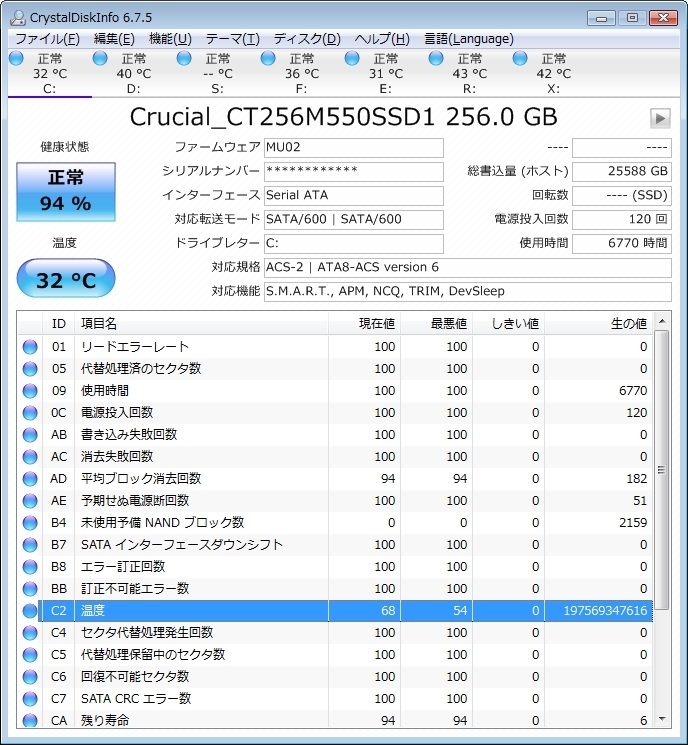The height and width of the screenshot is (745, 688).
Task: Click the 対応転送モード SATA/600 field
Action: 354,220
